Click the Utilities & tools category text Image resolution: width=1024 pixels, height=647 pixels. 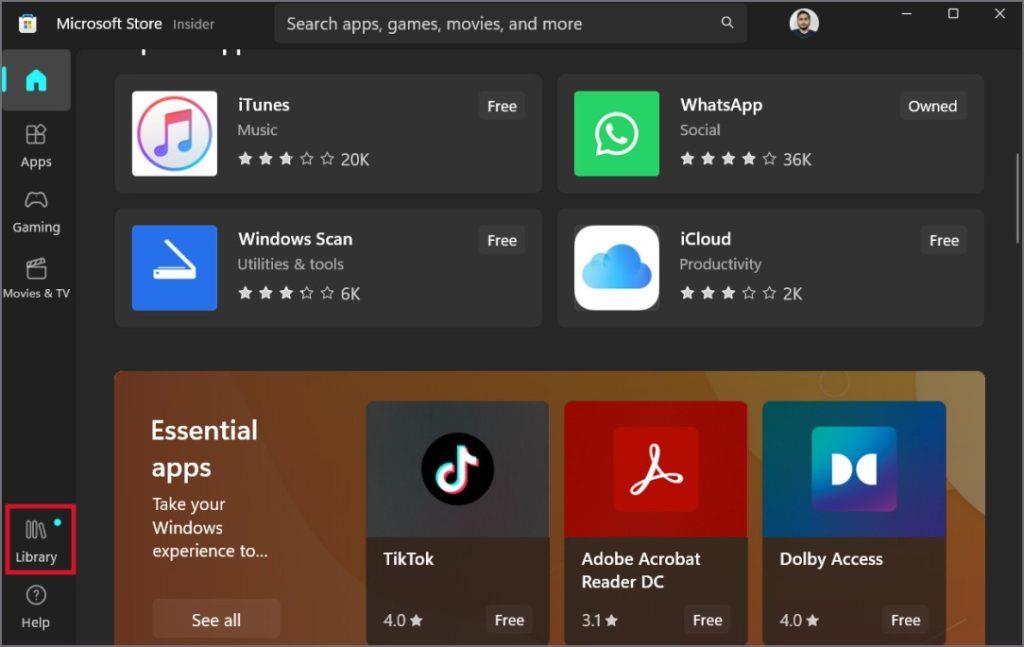pos(290,264)
